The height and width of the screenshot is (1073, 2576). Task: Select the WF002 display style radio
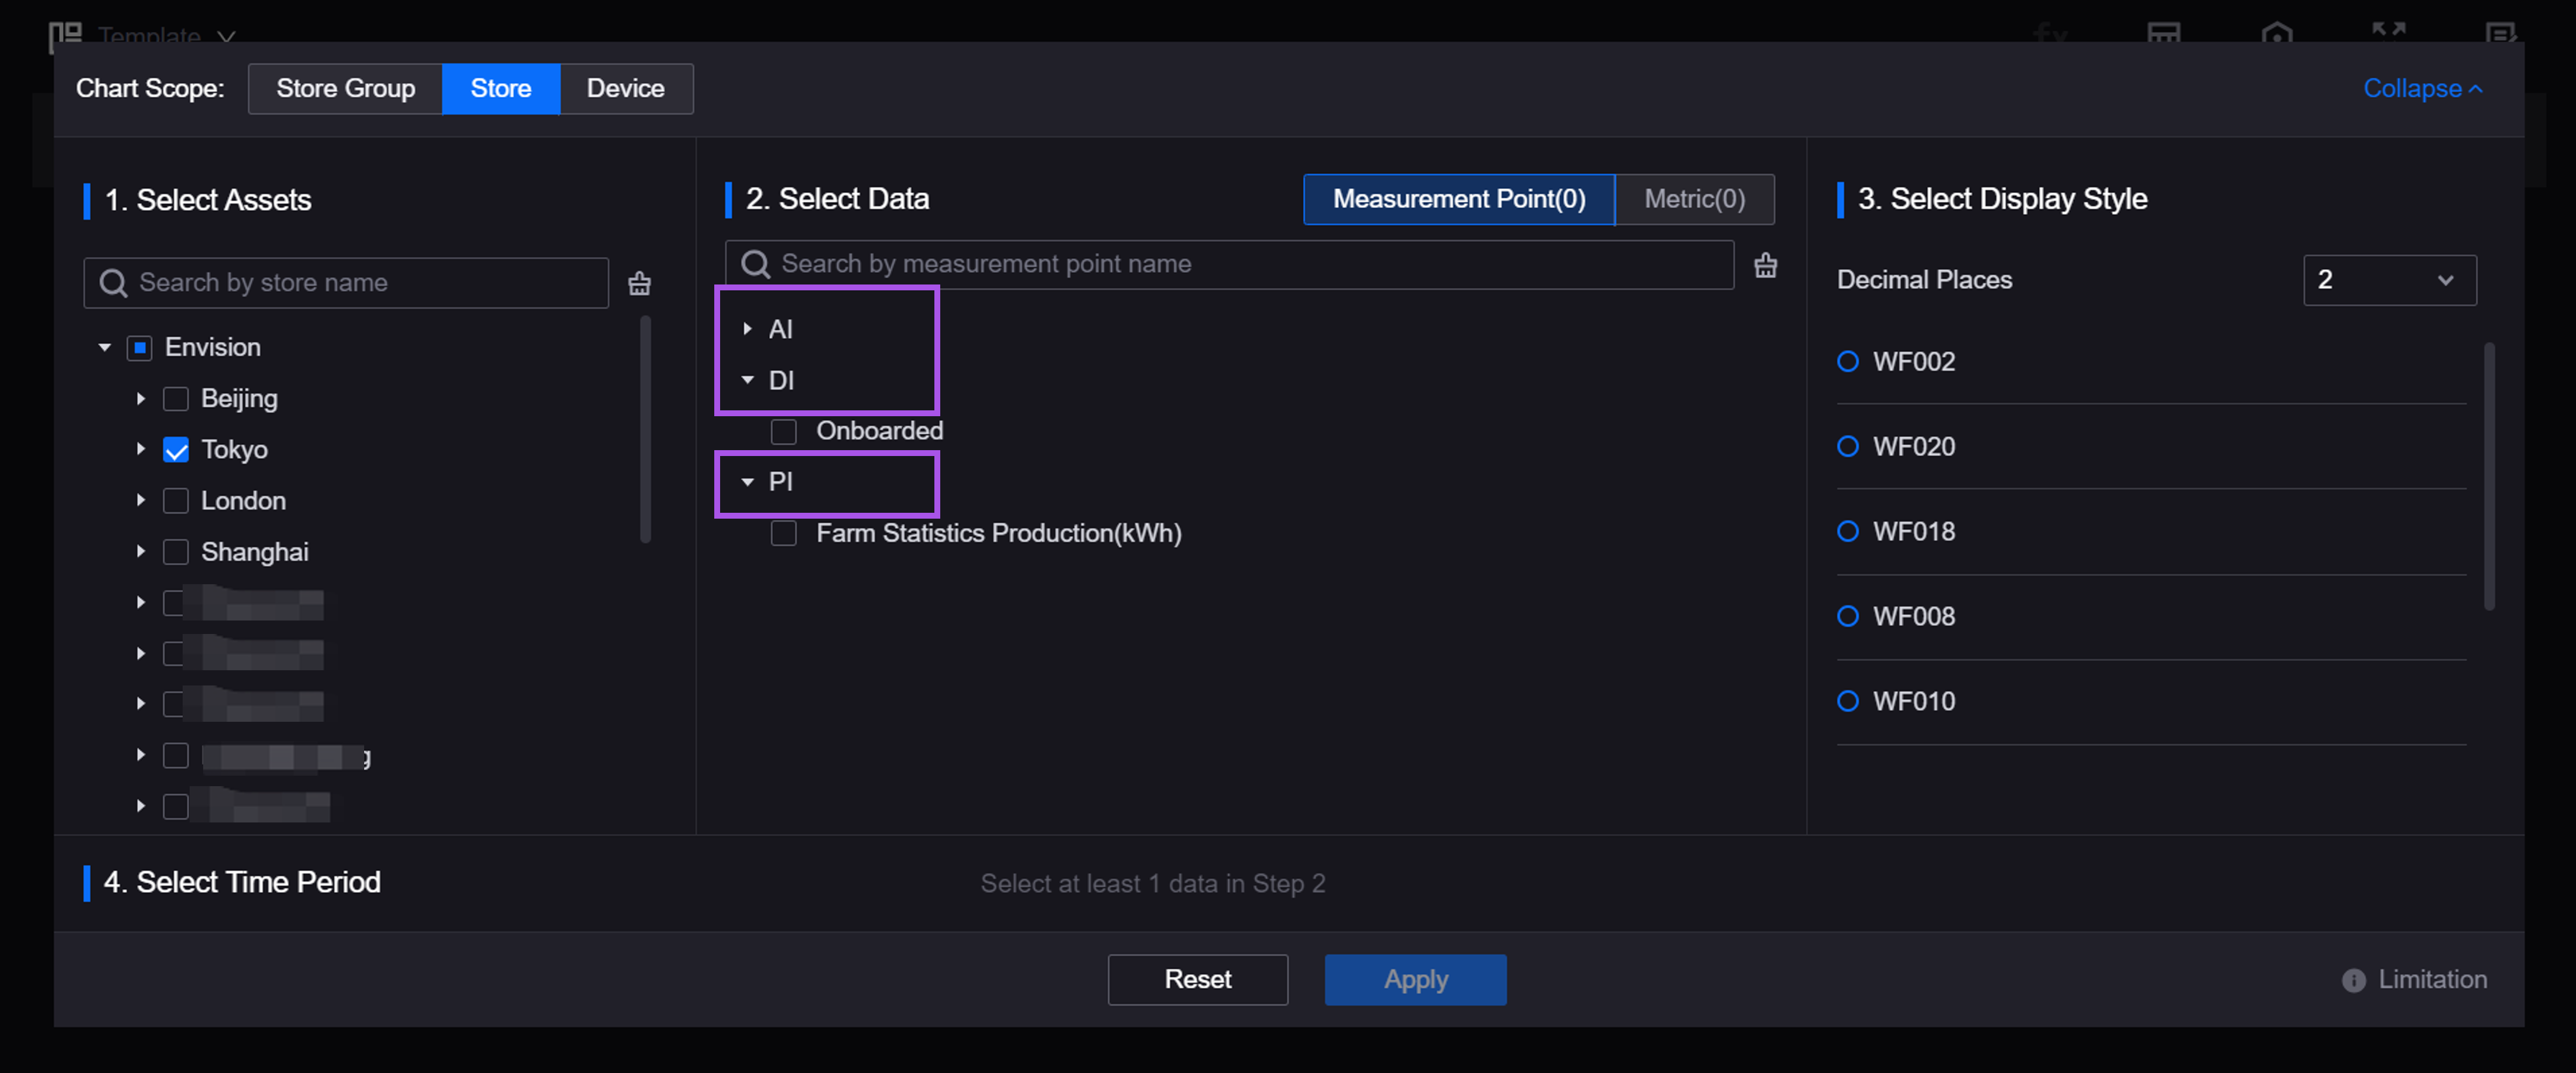coord(1847,361)
